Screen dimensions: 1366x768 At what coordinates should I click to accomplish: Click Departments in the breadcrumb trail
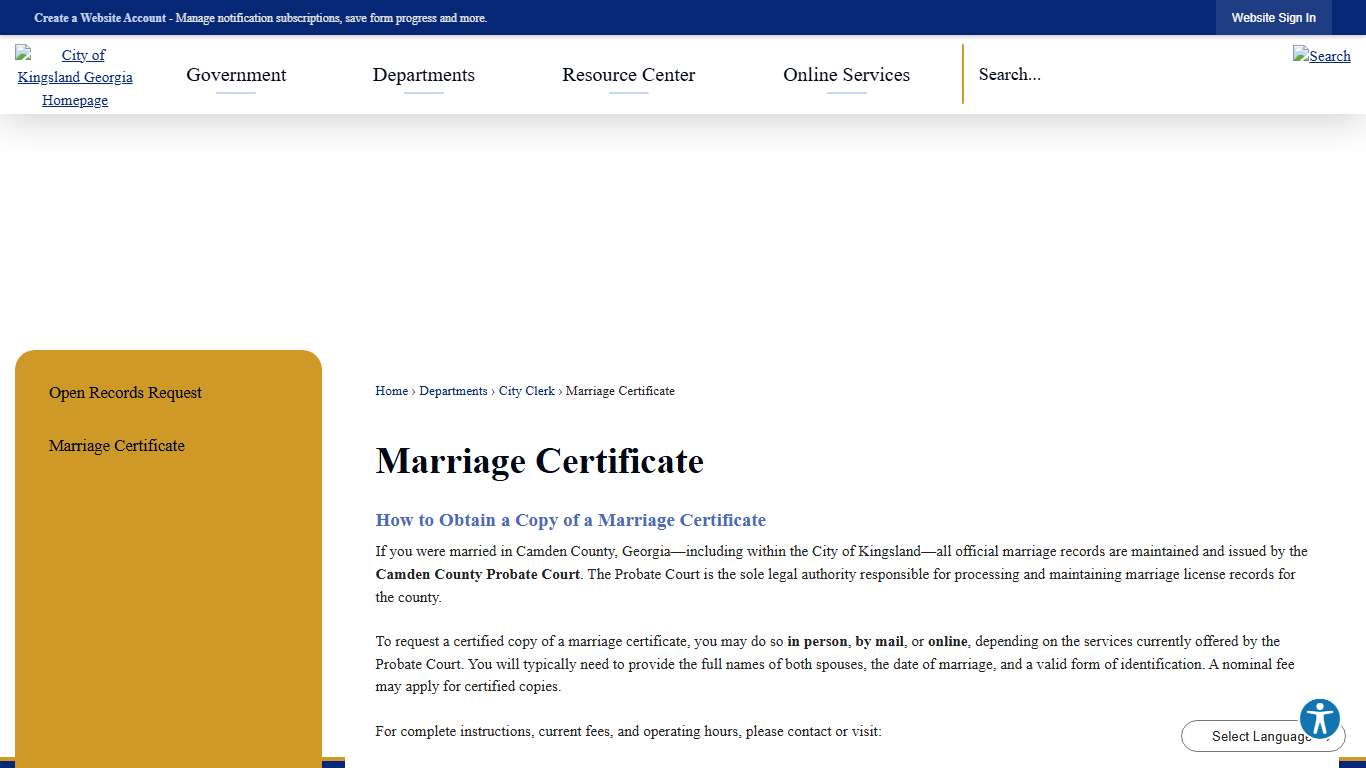453,391
